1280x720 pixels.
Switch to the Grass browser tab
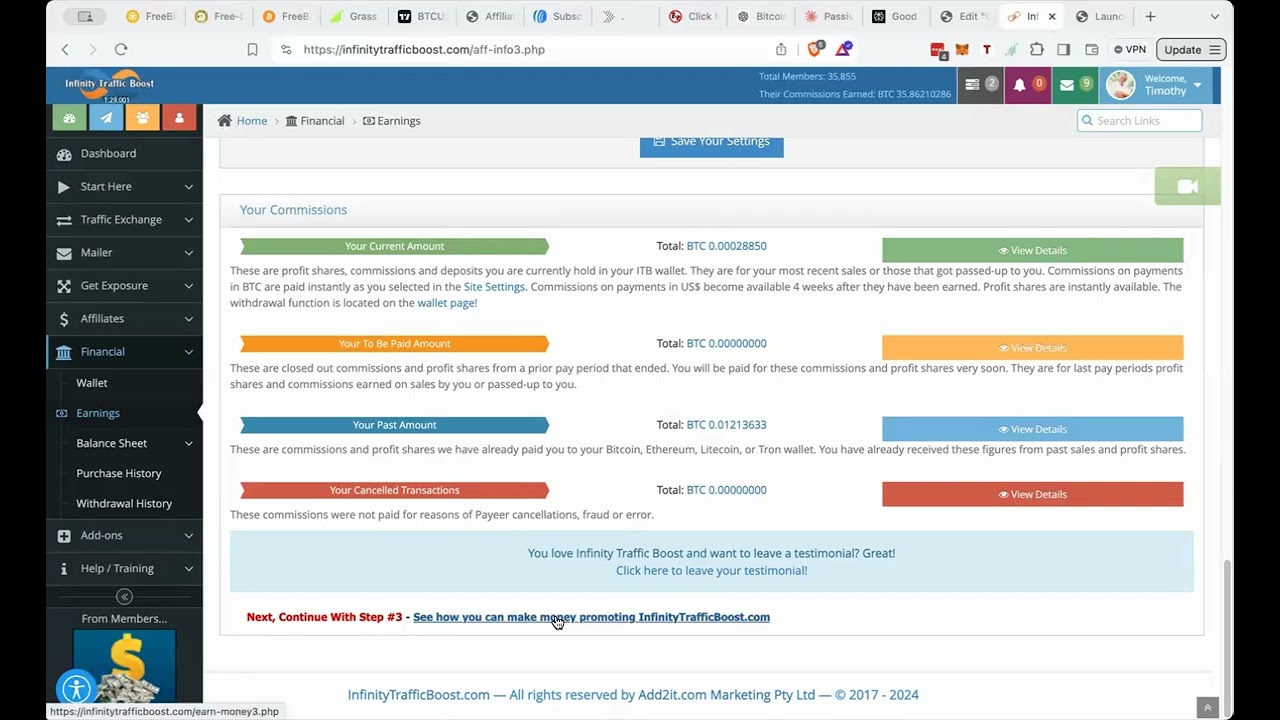coord(353,16)
